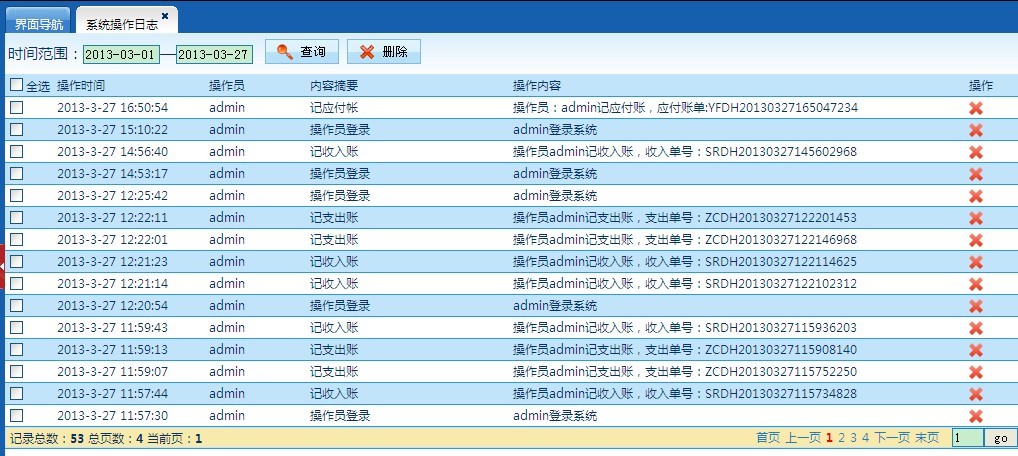The width and height of the screenshot is (1018, 456).
Task: Tick the checkbox for 11:57:44 row
Action: pos(16,394)
